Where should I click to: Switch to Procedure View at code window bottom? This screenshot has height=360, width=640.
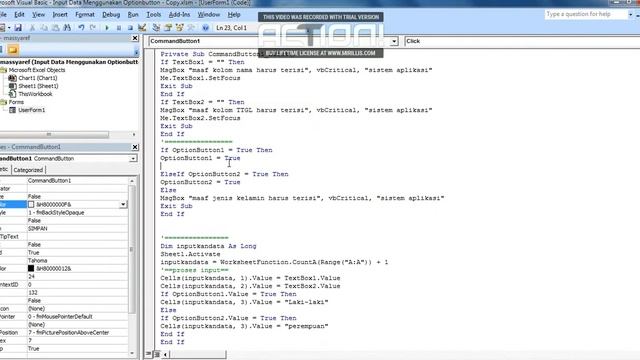(149, 354)
